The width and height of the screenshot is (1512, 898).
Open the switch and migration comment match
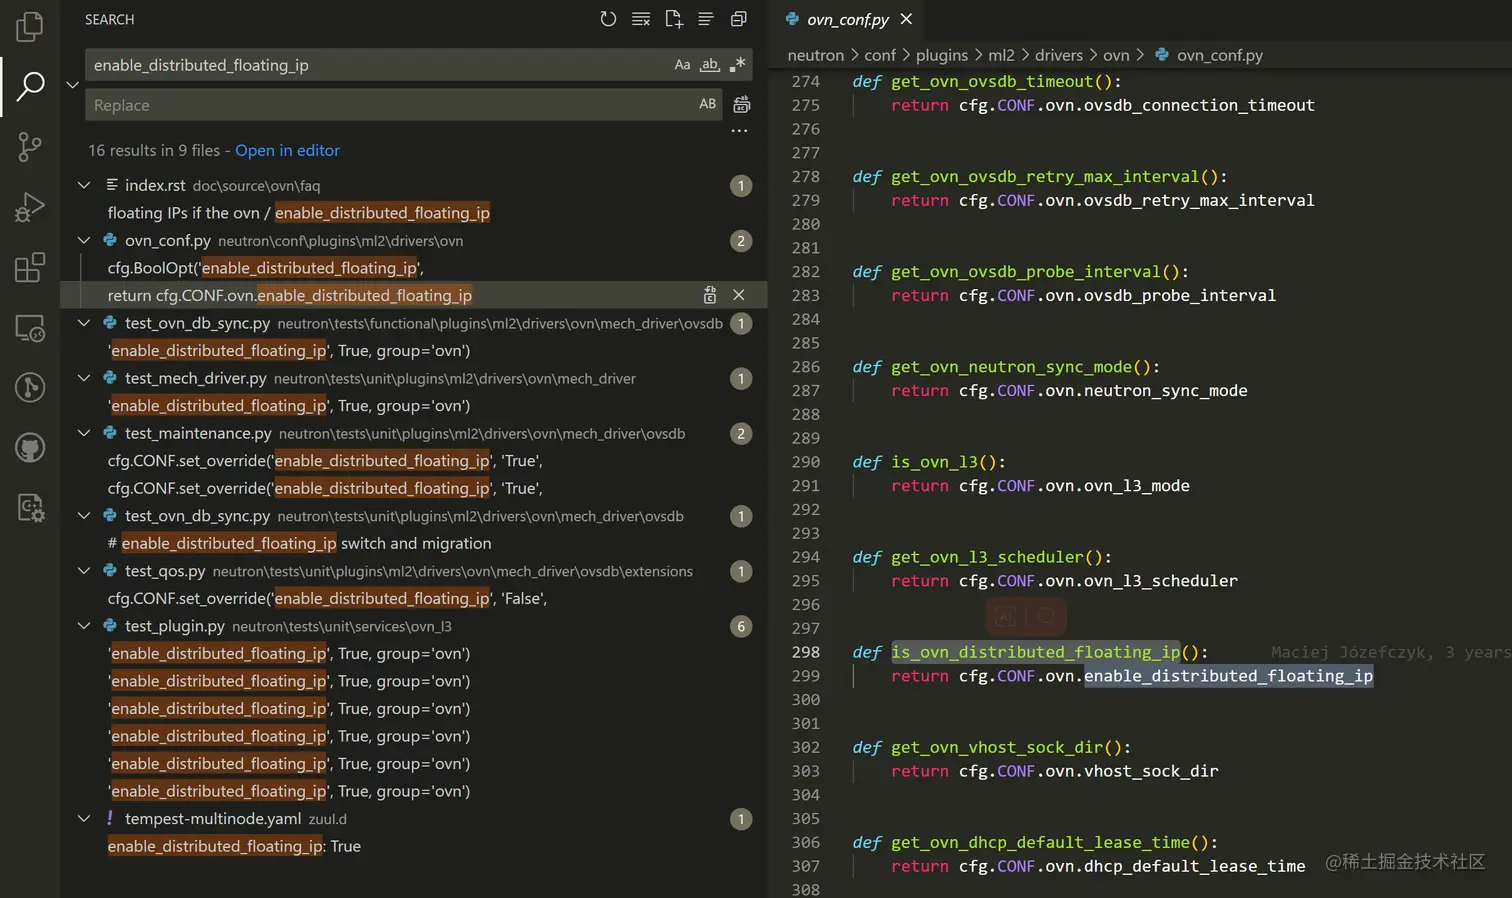pos(300,543)
